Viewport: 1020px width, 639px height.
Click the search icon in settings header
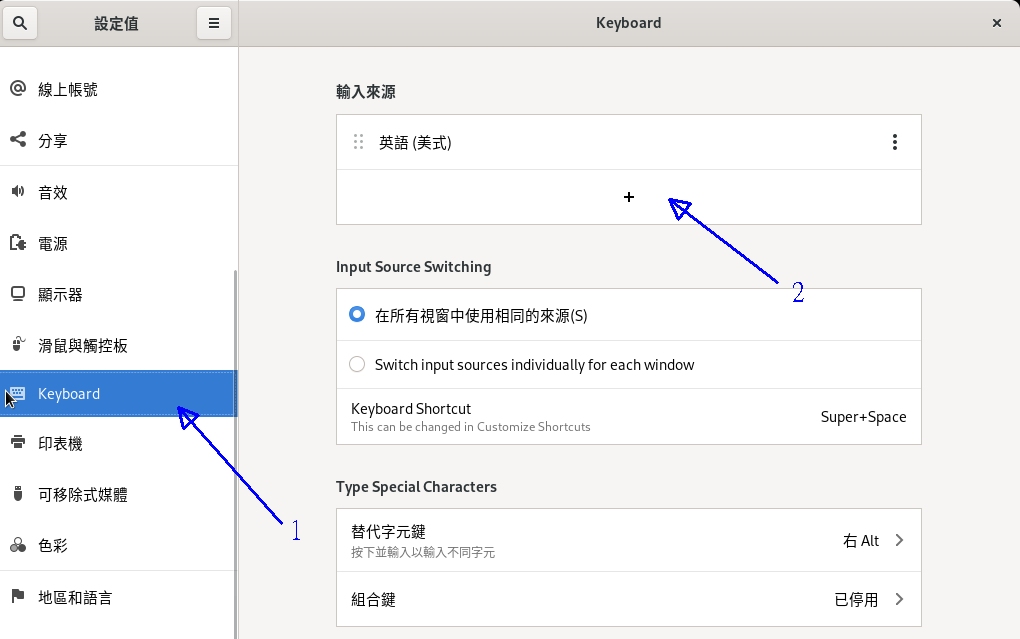pyautogui.click(x=20, y=23)
